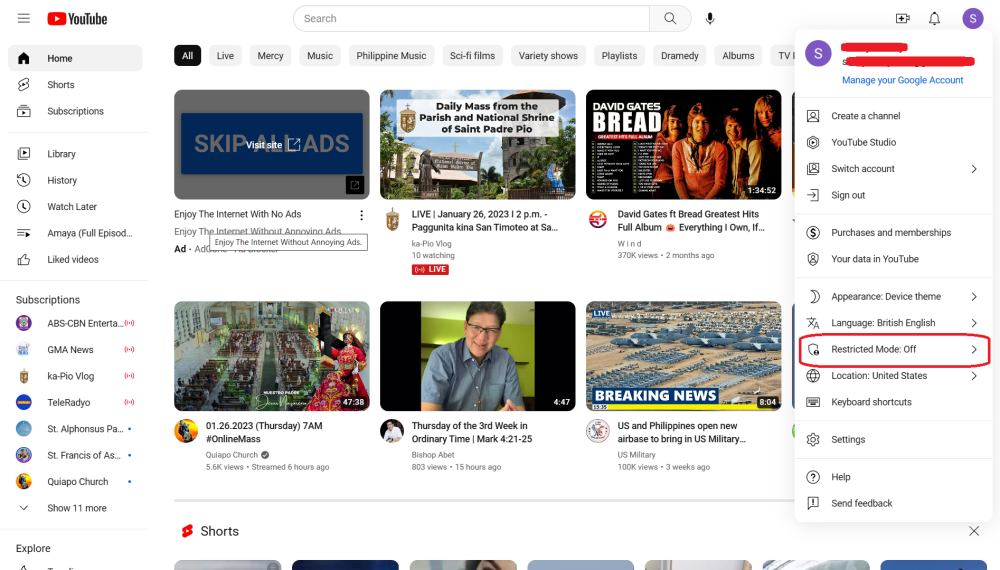This screenshot has height=570, width=1000.
Task: Expand Language: British English submenu
Action: [x=893, y=323]
